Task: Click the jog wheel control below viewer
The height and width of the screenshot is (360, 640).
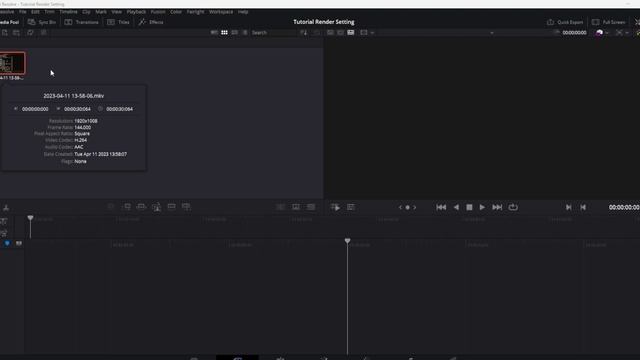Action: pyautogui.click(x=407, y=207)
